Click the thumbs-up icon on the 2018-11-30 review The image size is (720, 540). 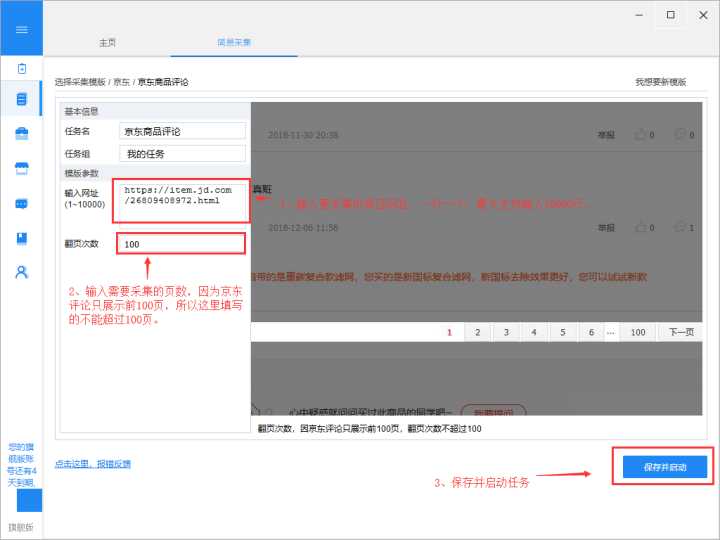point(640,135)
